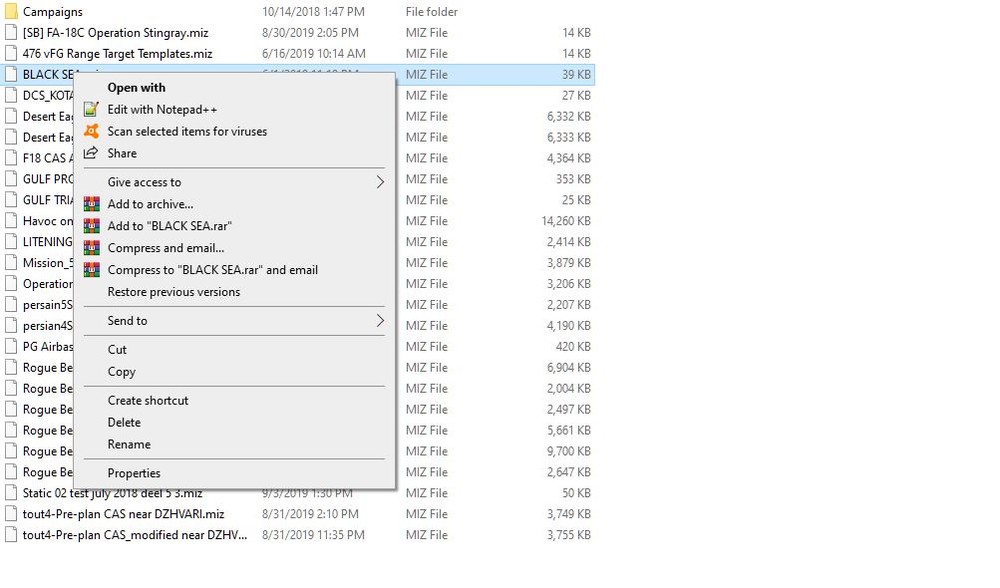Choose Open with from context menu
Viewport: 1000px width, 588px height.
click(136, 88)
